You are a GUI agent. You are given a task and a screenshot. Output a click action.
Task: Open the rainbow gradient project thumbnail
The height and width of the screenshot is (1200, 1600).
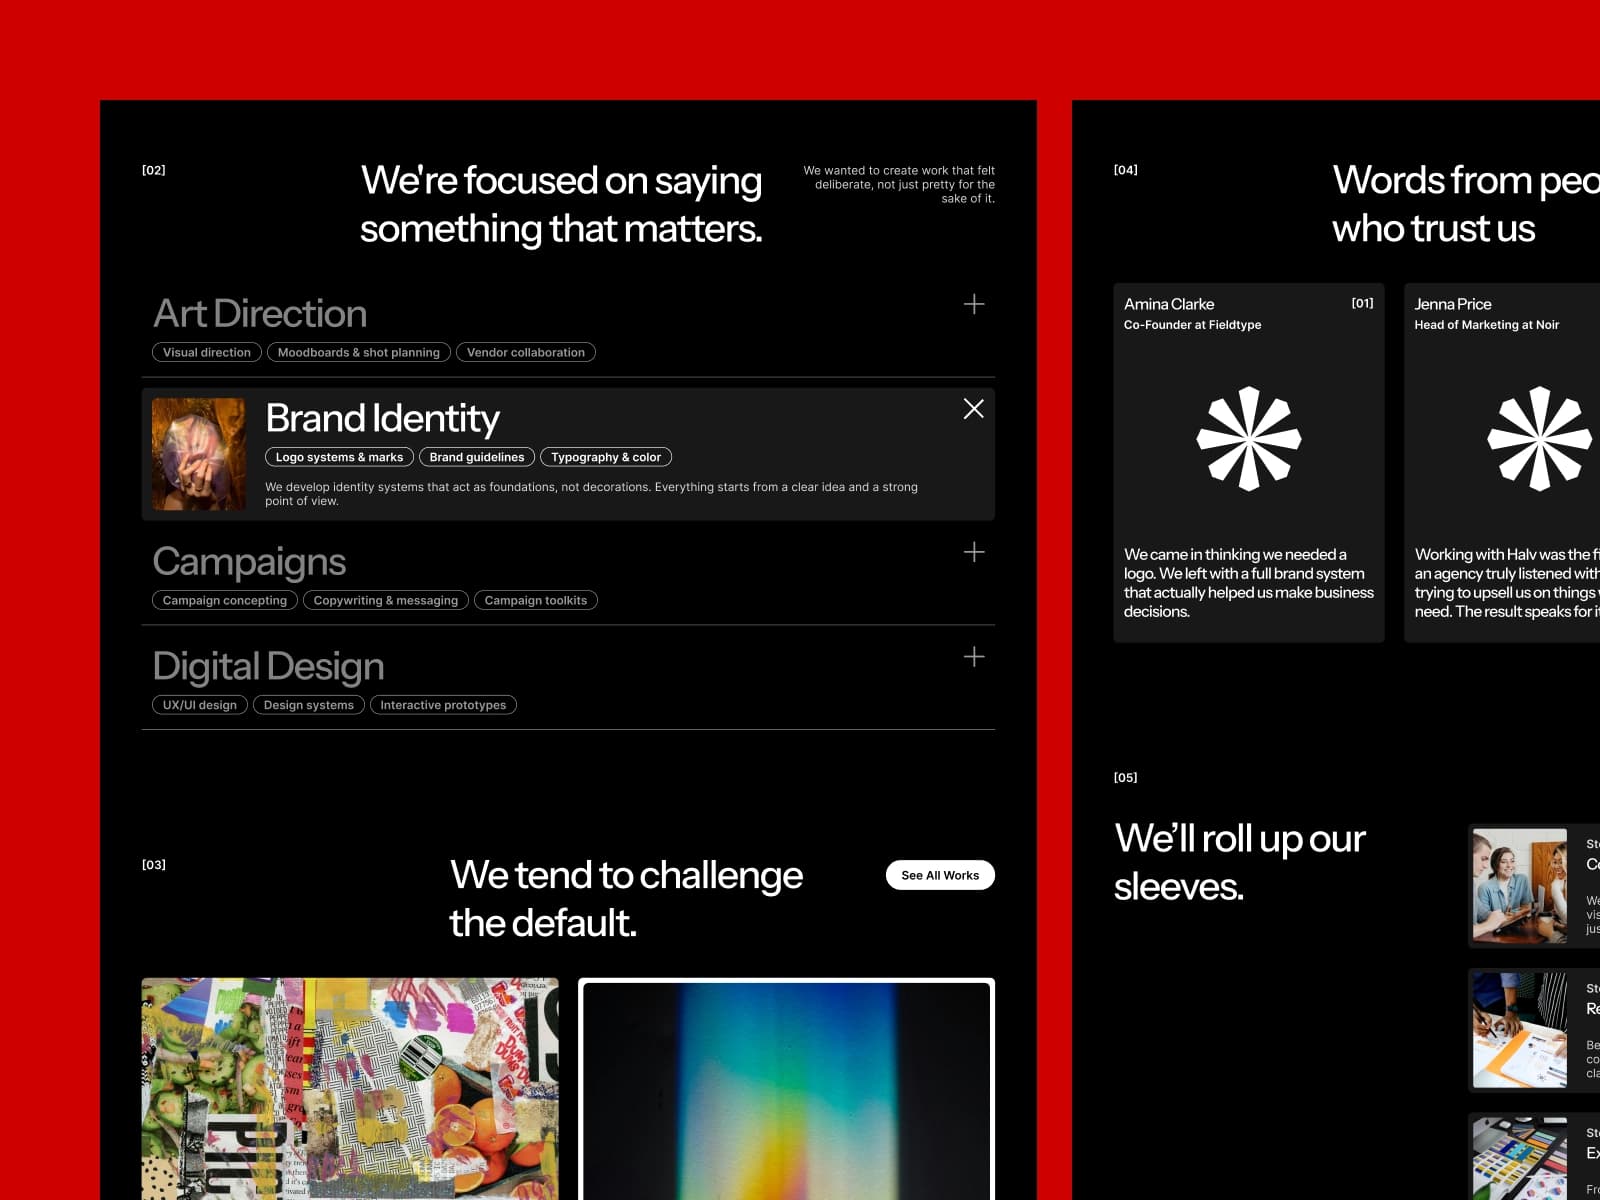point(787,1090)
